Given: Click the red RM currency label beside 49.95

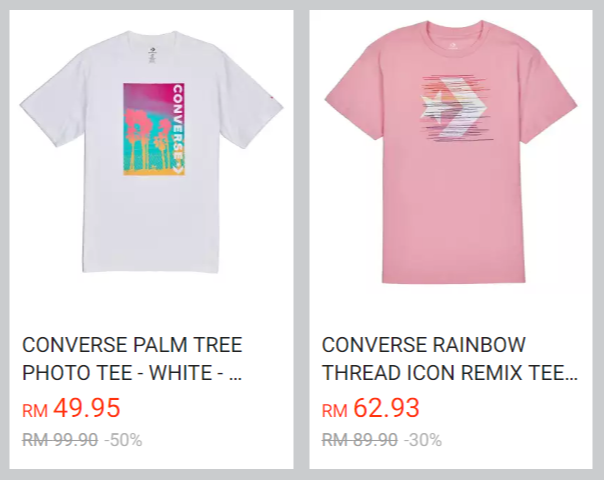Looking at the screenshot, I should click(35, 411).
